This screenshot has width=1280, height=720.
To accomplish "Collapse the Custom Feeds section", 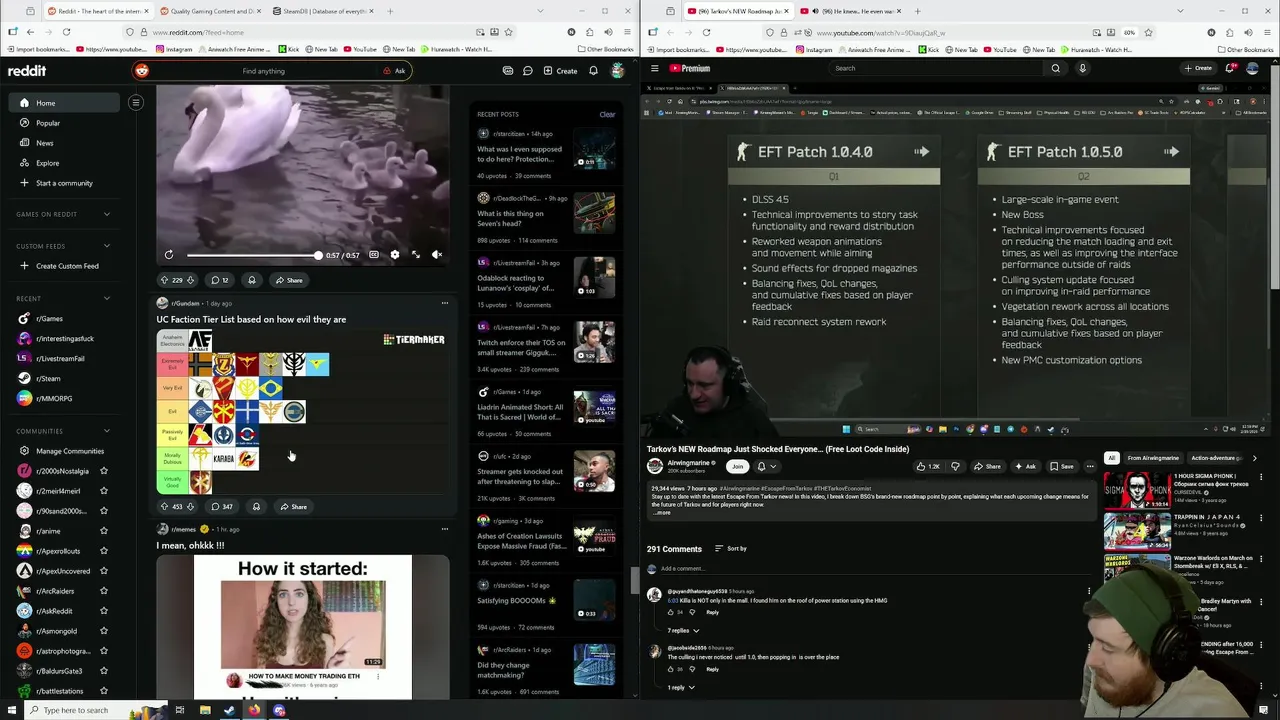I will [107, 246].
